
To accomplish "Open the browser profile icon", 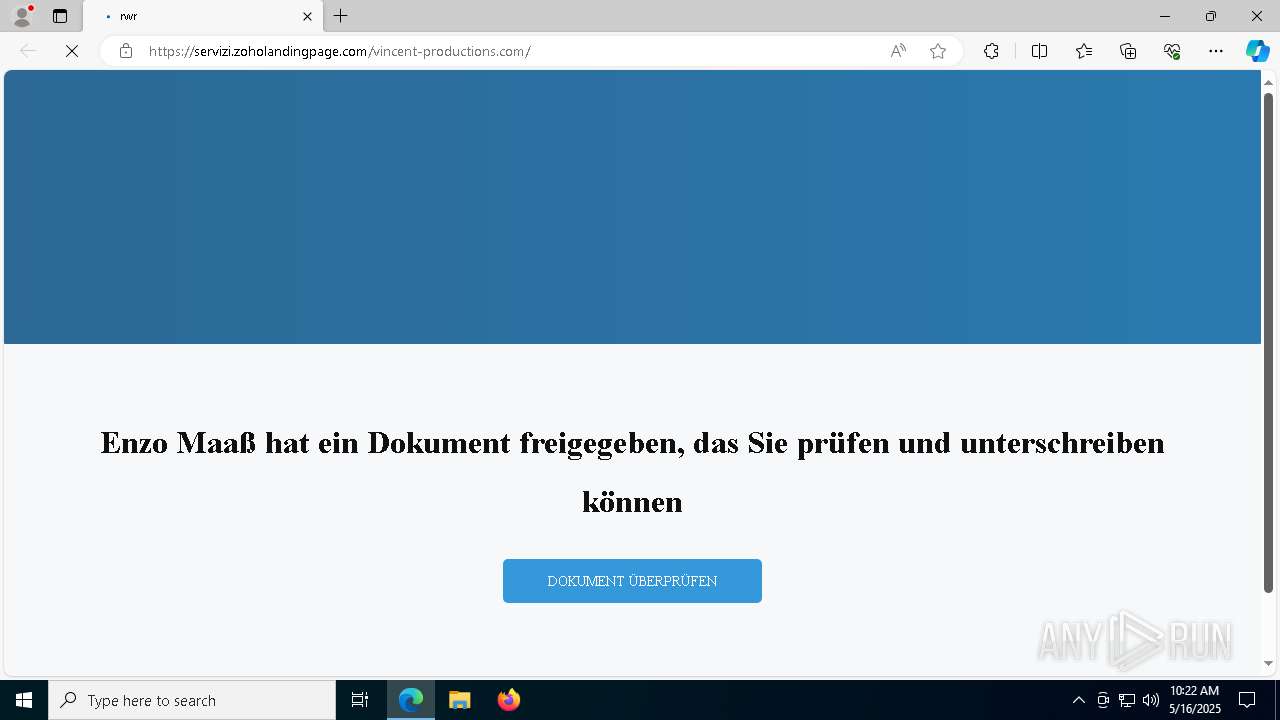I will (x=22, y=16).
